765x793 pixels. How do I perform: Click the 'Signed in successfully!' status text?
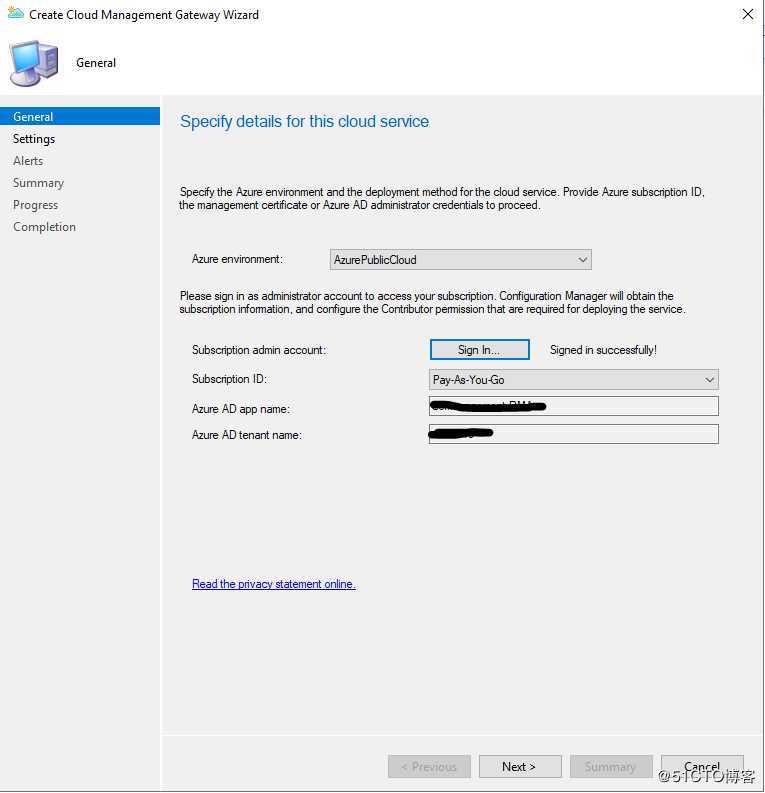click(x=603, y=349)
